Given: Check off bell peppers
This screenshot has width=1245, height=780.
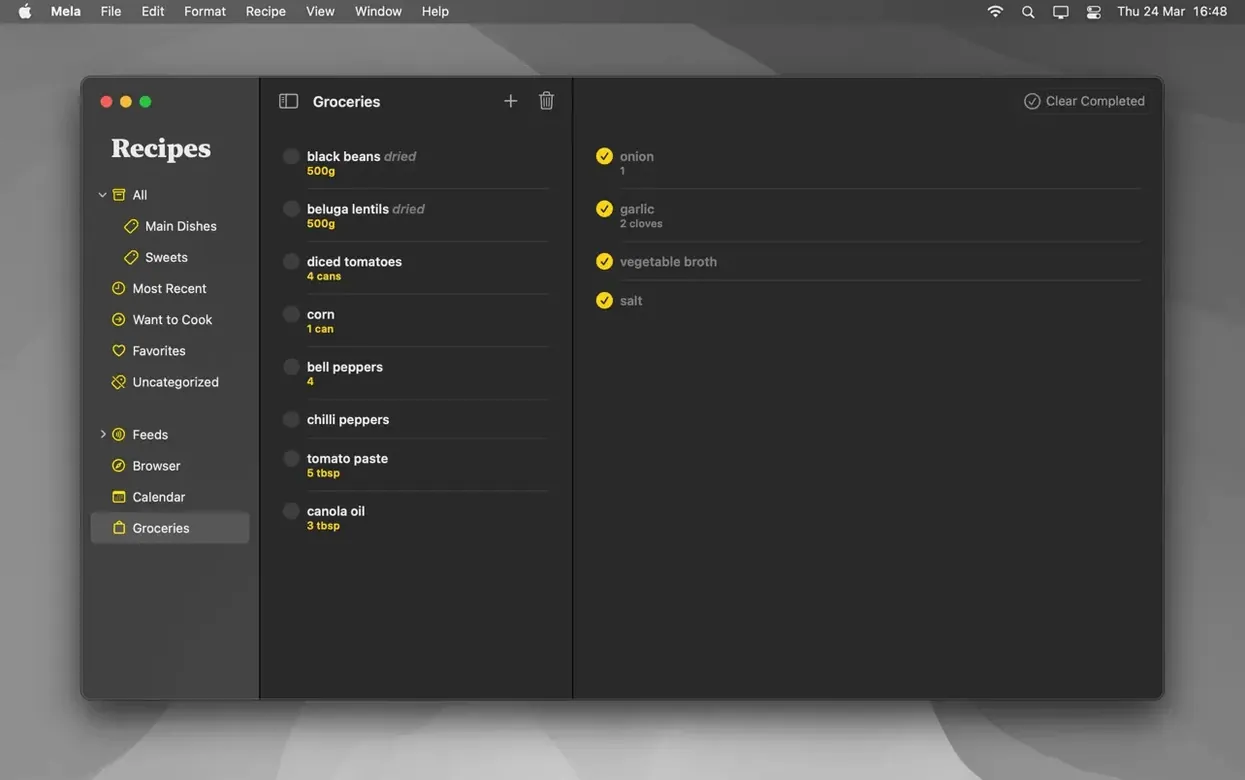Looking at the screenshot, I should coord(291,367).
